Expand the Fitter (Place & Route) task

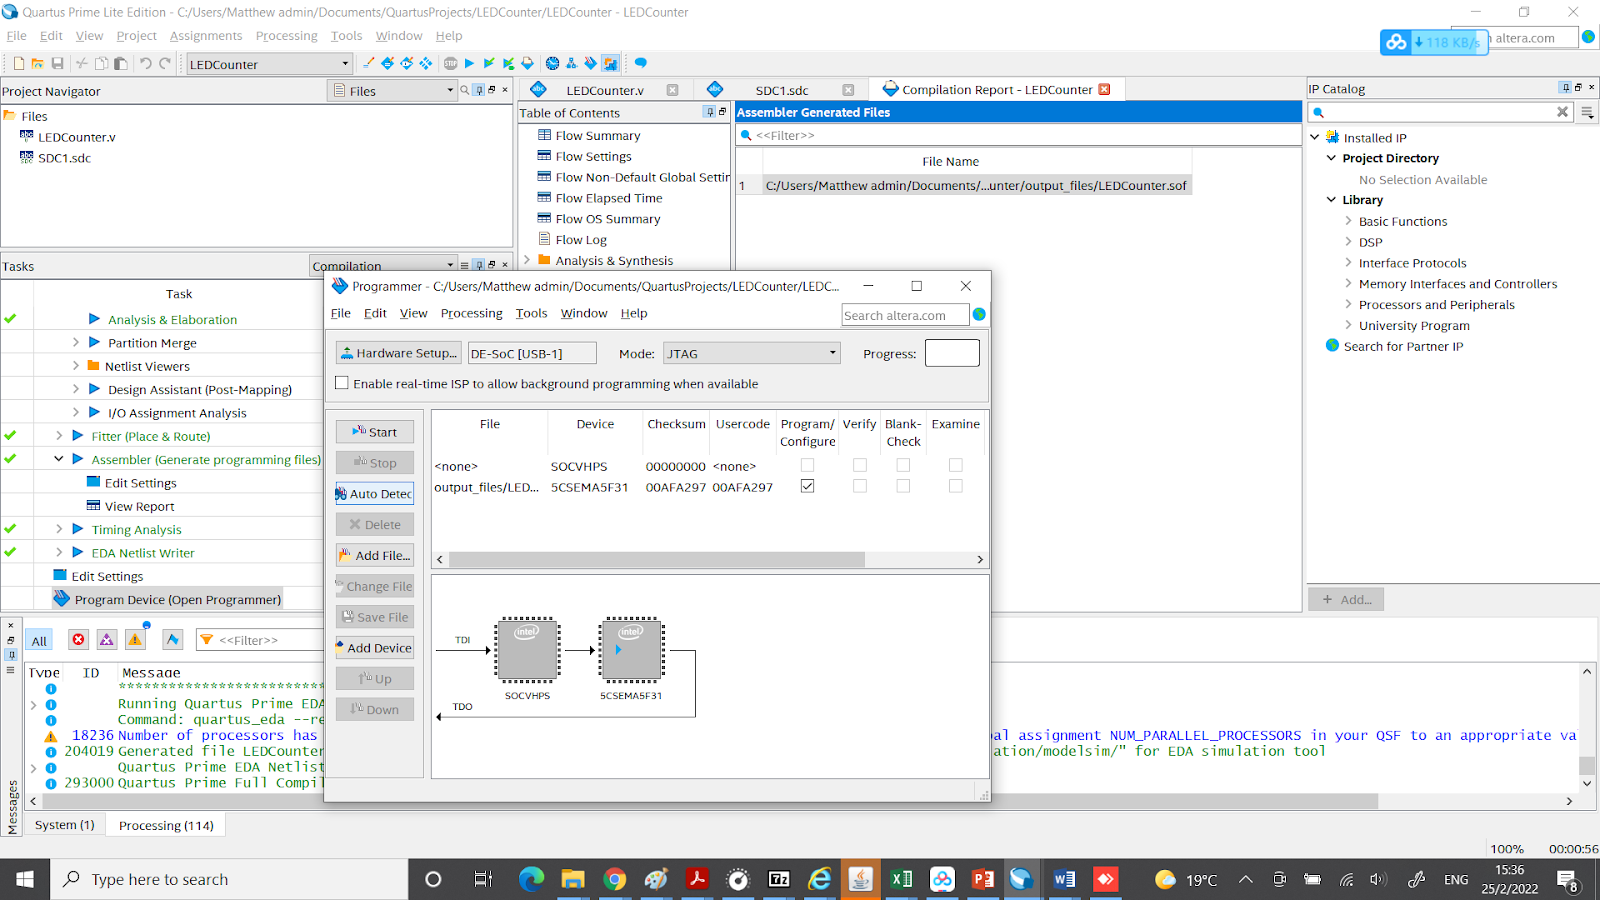coord(59,436)
